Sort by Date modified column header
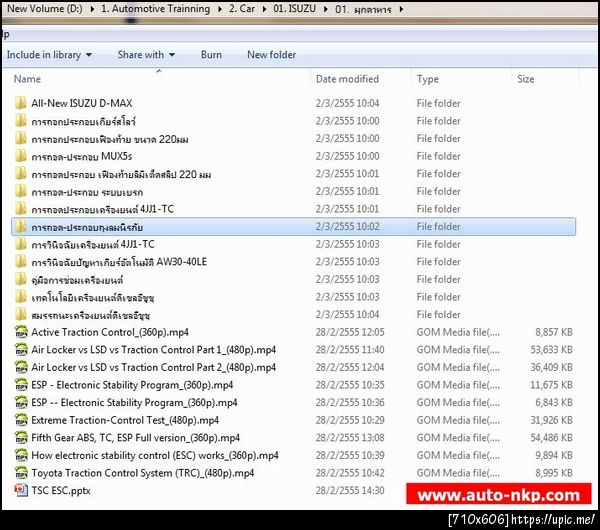 tap(347, 79)
